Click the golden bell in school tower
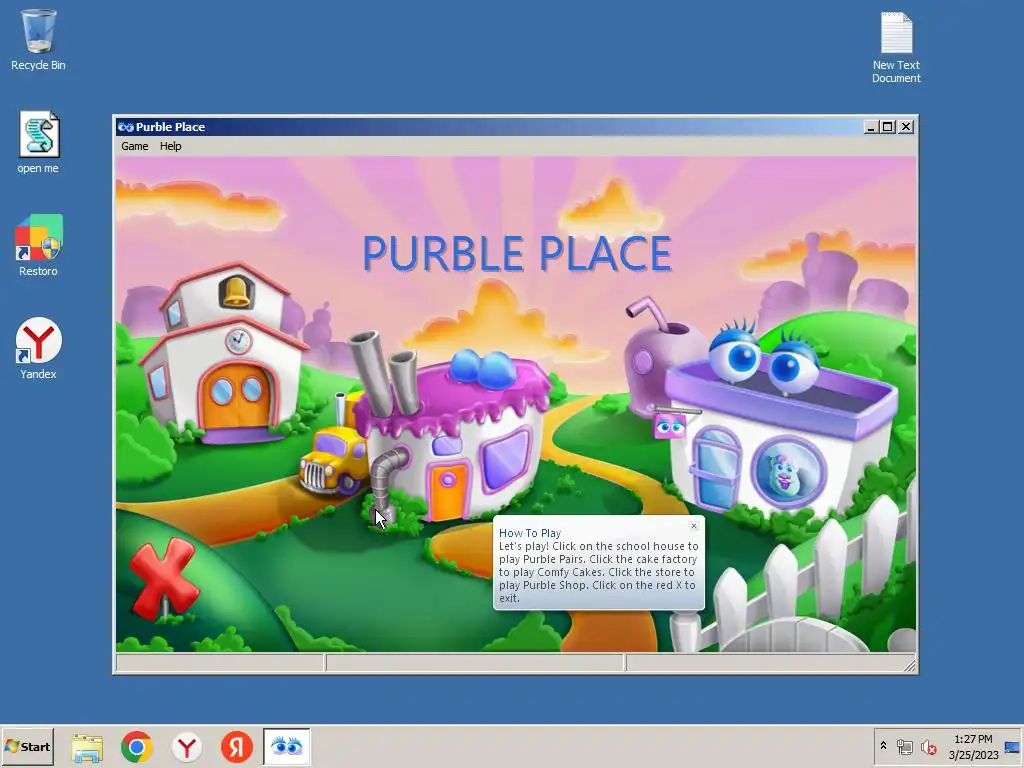The width and height of the screenshot is (1024, 768). [x=236, y=291]
